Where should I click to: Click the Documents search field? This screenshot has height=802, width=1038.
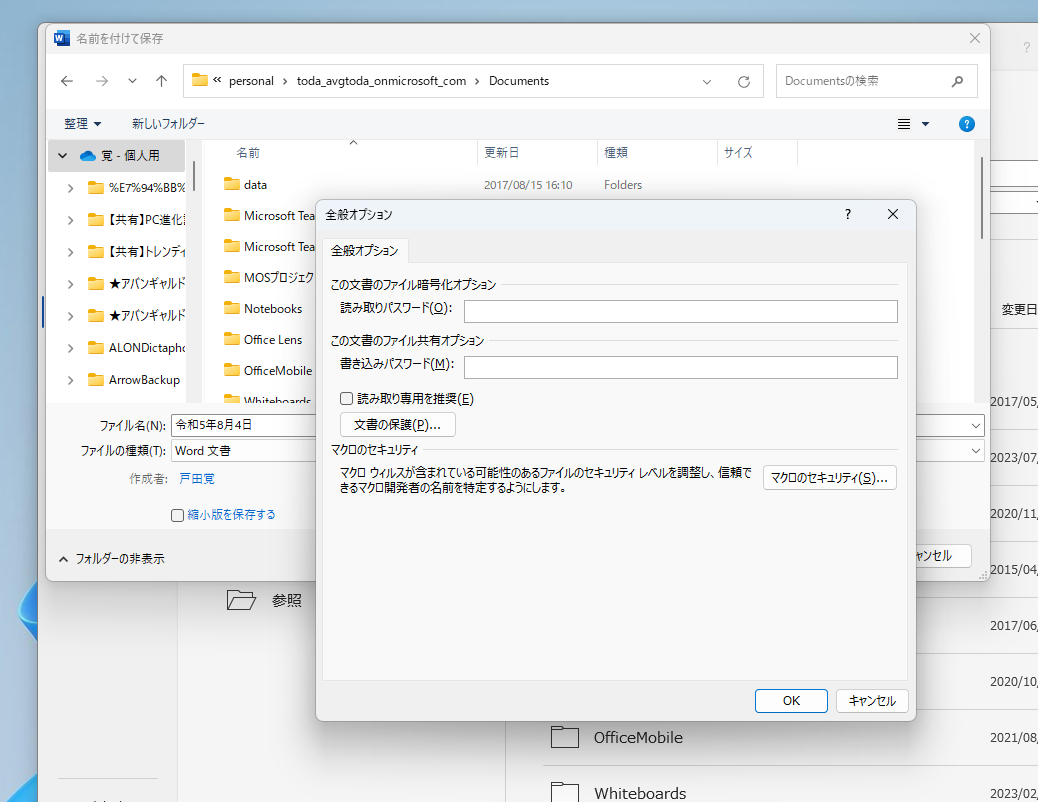click(x=876, y=81)
